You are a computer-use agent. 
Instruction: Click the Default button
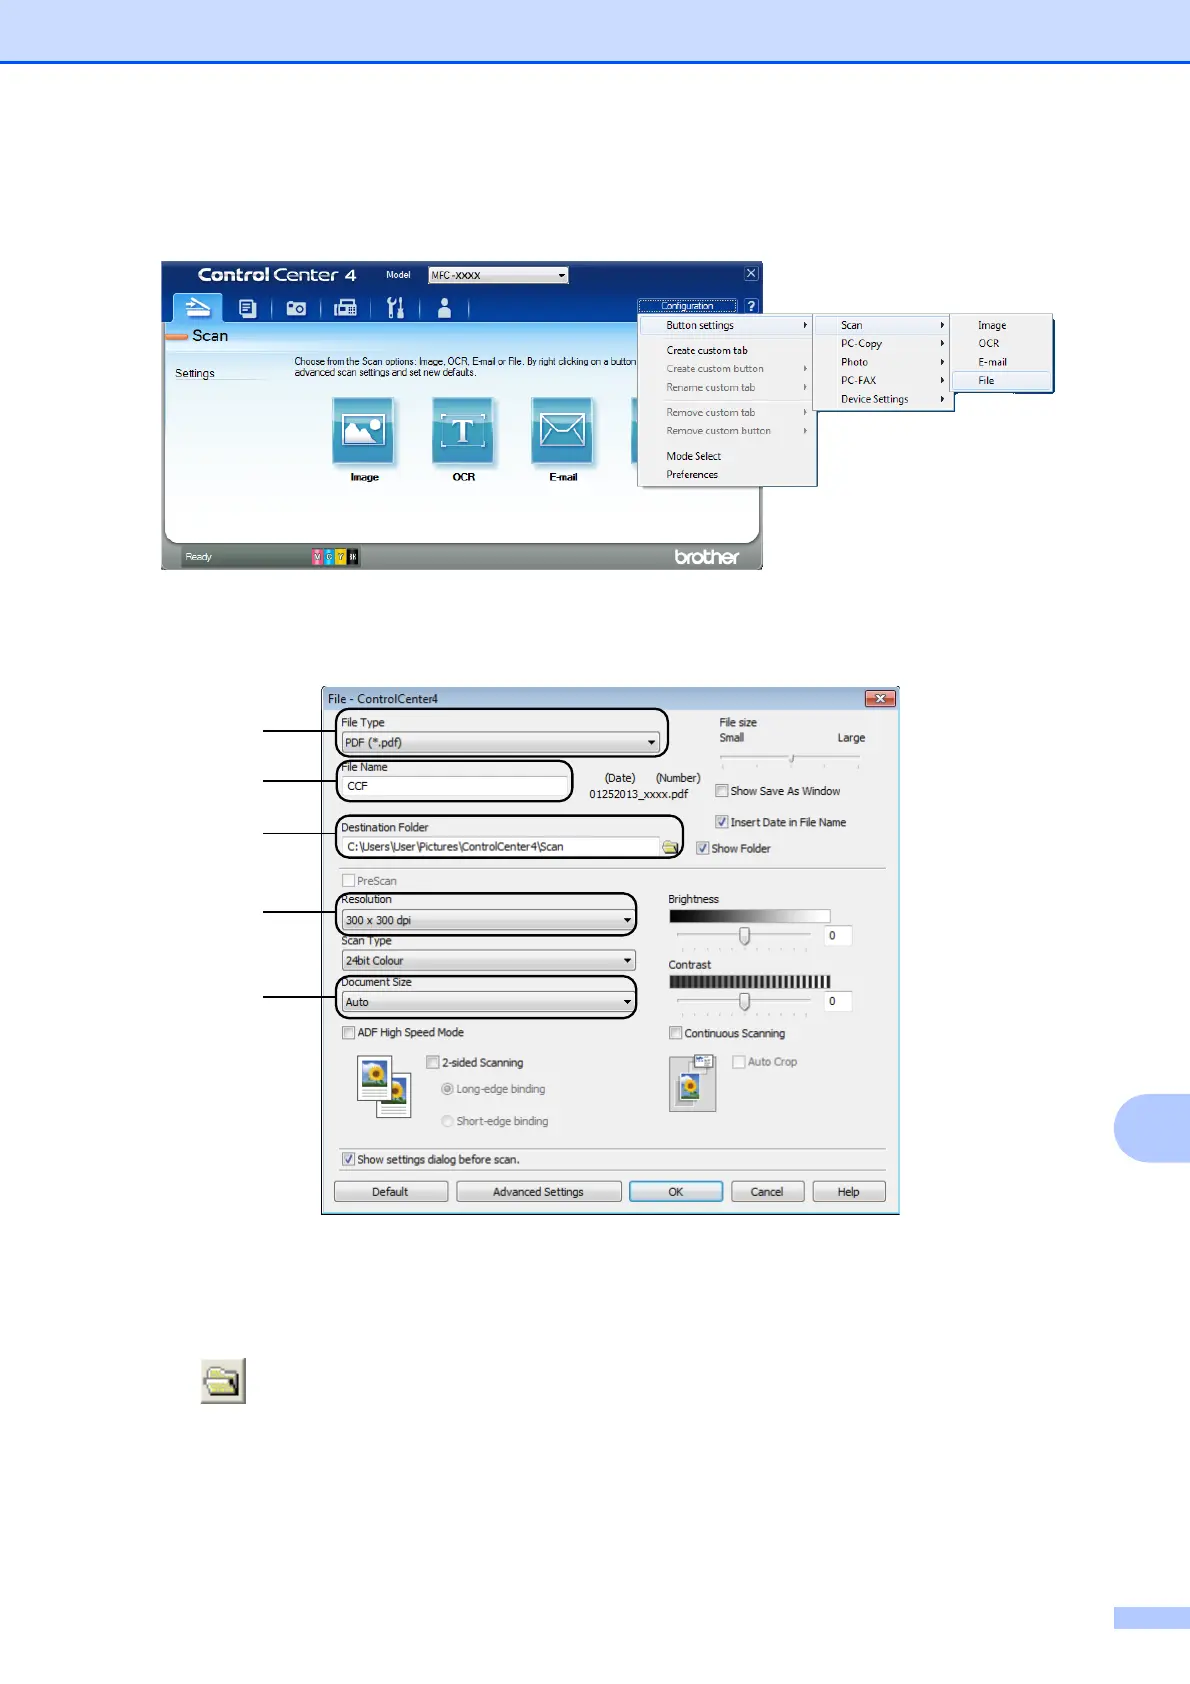pos(390,1192)
